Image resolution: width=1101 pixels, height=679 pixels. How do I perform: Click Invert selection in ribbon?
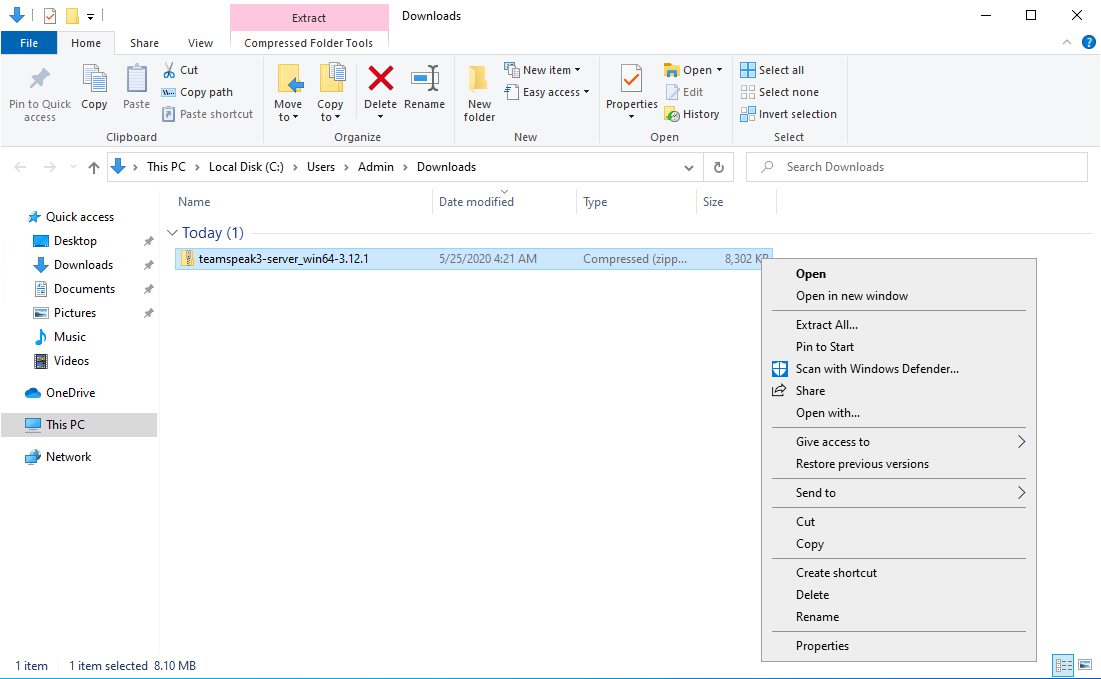click(789, 114)
